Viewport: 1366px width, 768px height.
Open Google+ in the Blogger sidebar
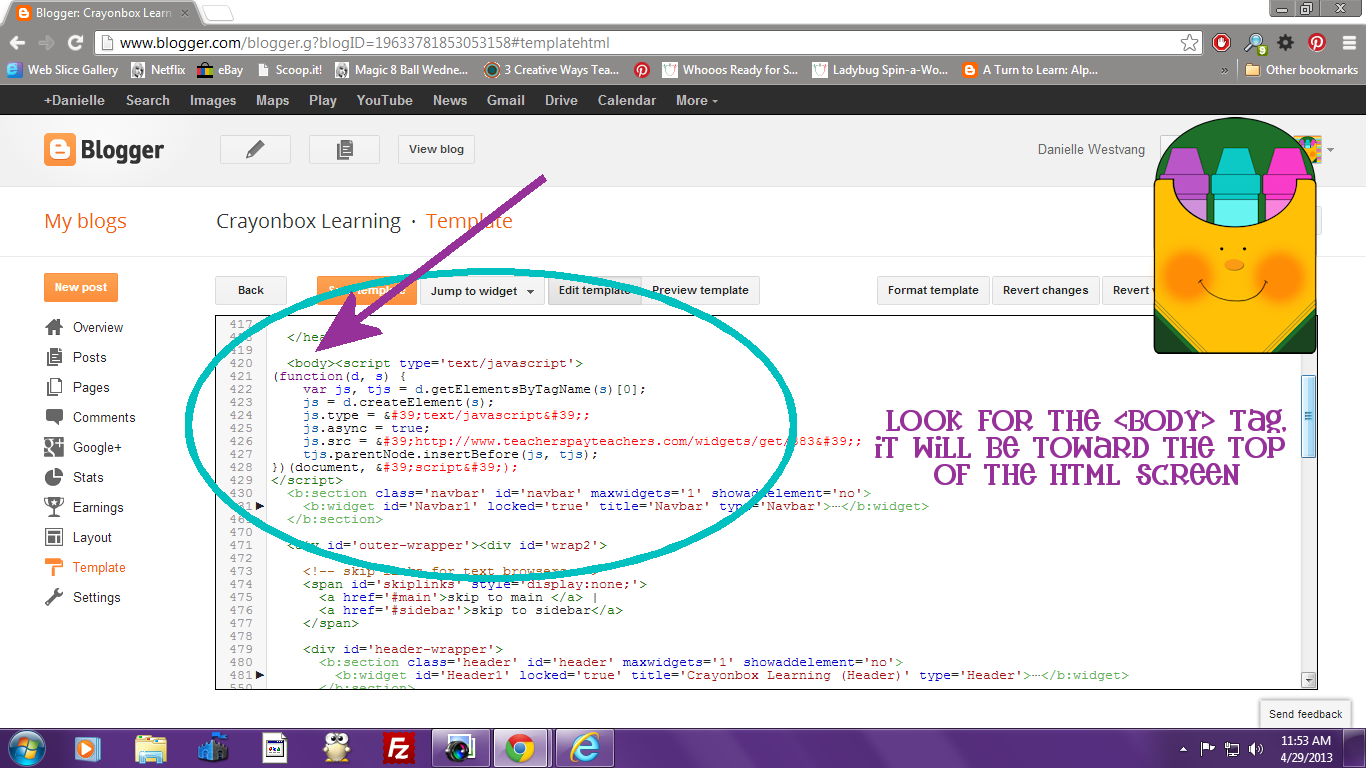click(x=97, y=447)
